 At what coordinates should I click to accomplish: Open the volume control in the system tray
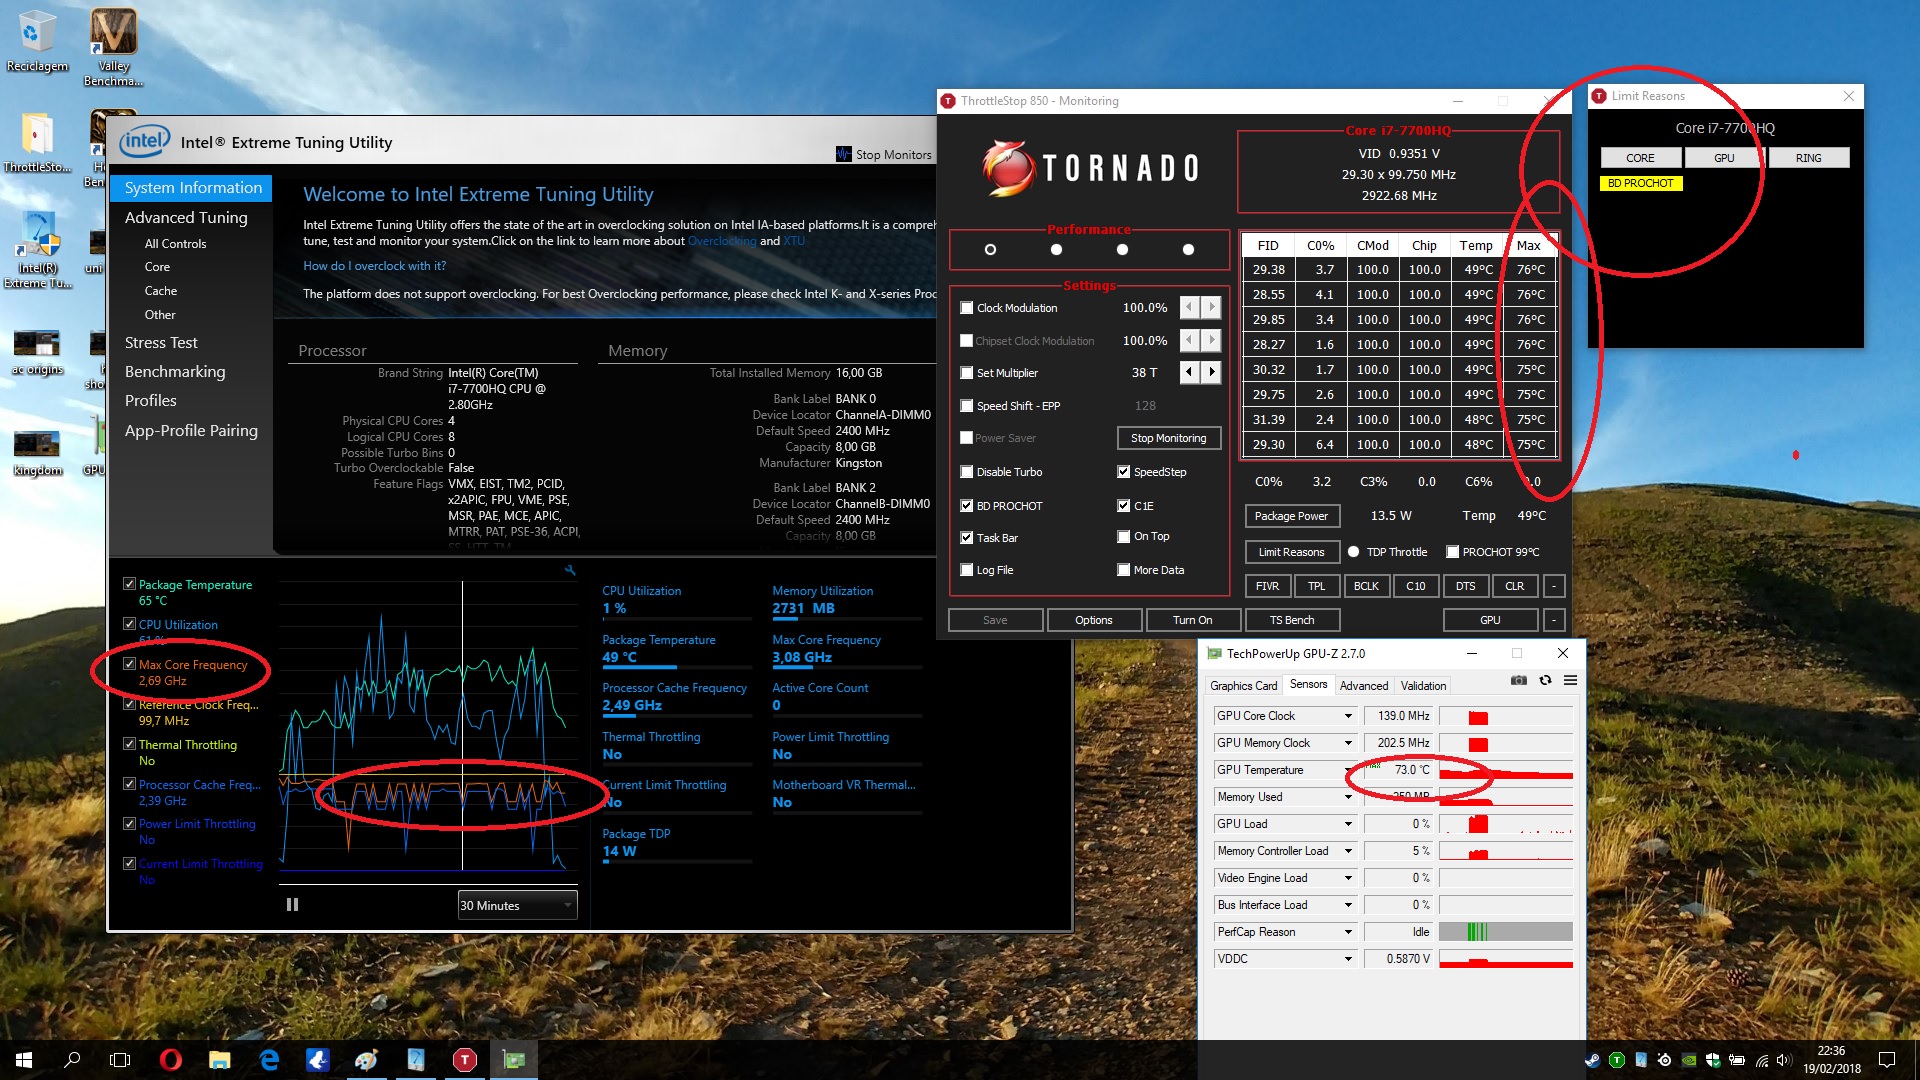[1784, 1060]
